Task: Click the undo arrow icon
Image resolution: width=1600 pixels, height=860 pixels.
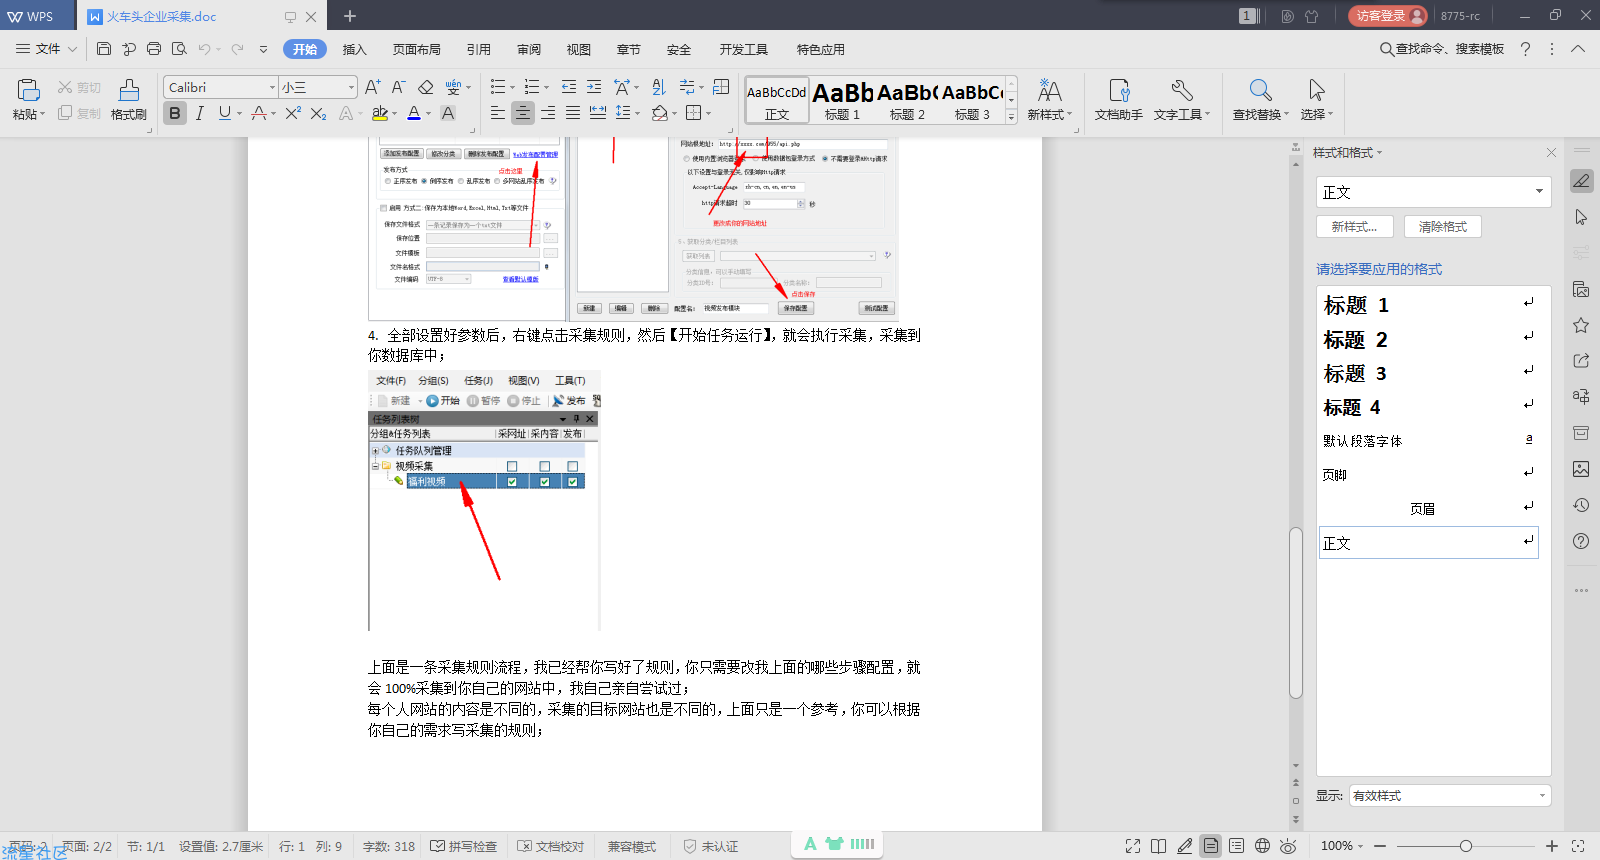Action: 204,48
